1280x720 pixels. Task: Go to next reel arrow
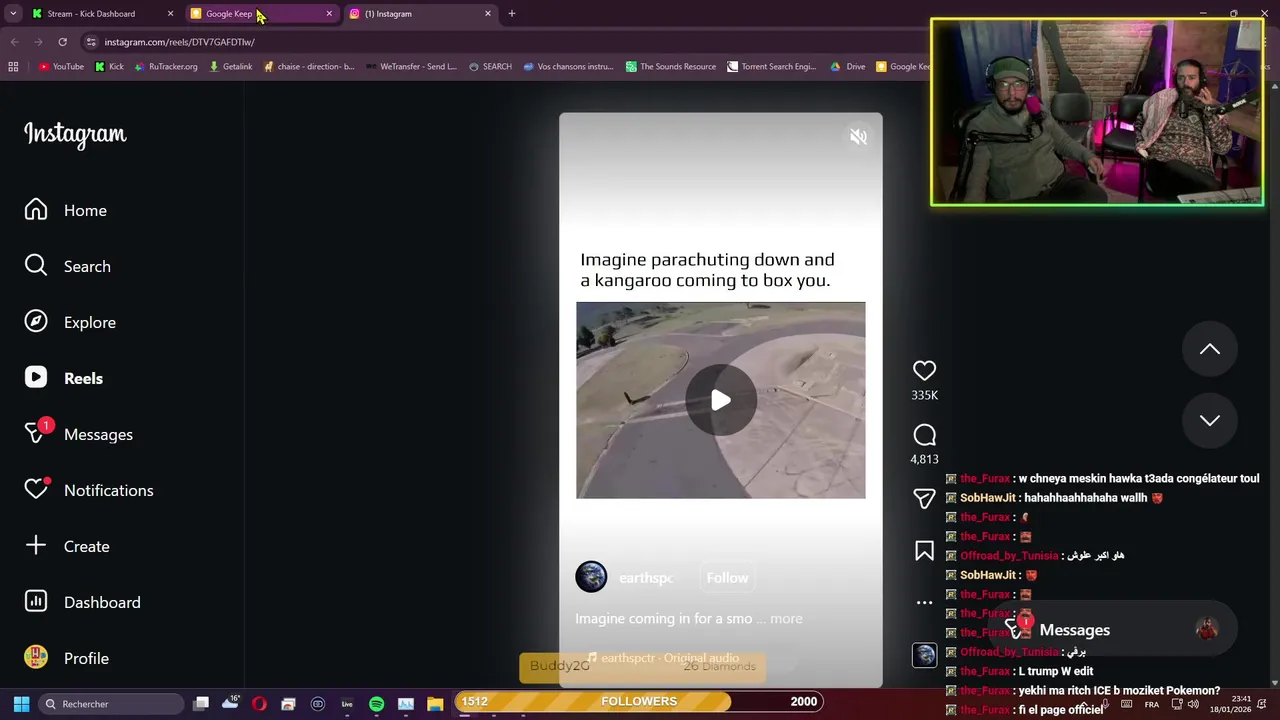tap(1210, 420)
